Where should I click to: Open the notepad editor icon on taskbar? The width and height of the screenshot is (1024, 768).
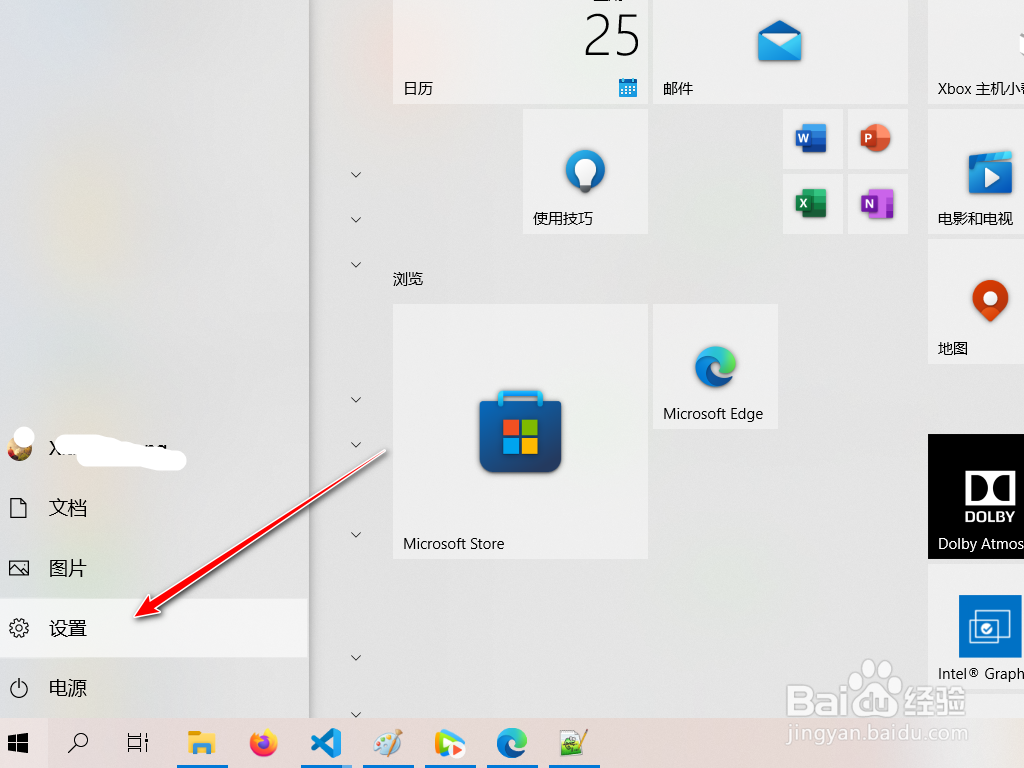click(574, 743)
